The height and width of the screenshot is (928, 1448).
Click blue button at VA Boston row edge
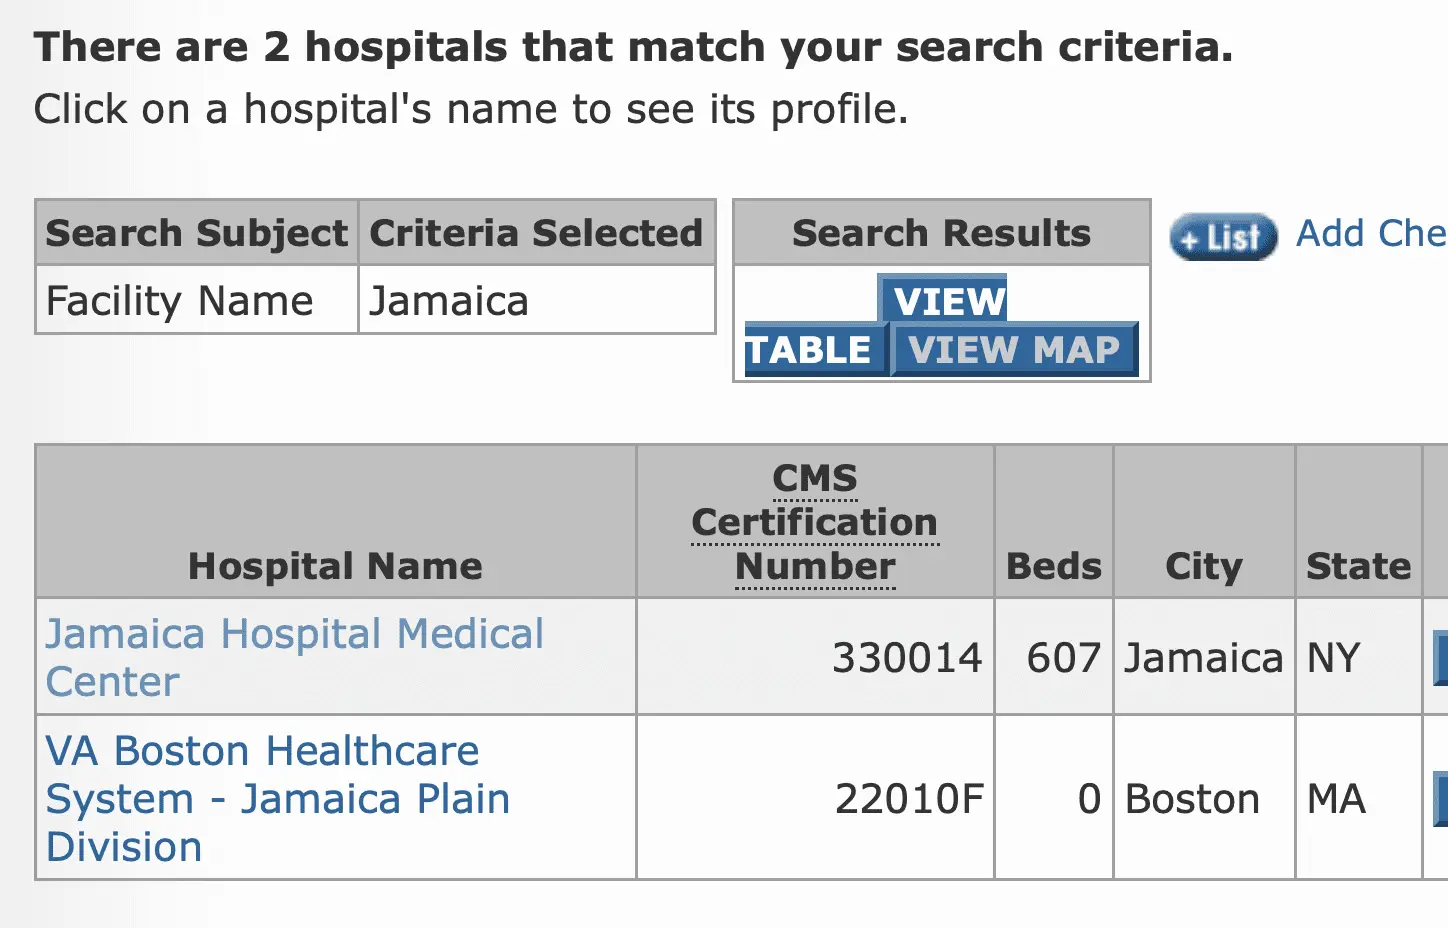click(x=1440, y=798)
